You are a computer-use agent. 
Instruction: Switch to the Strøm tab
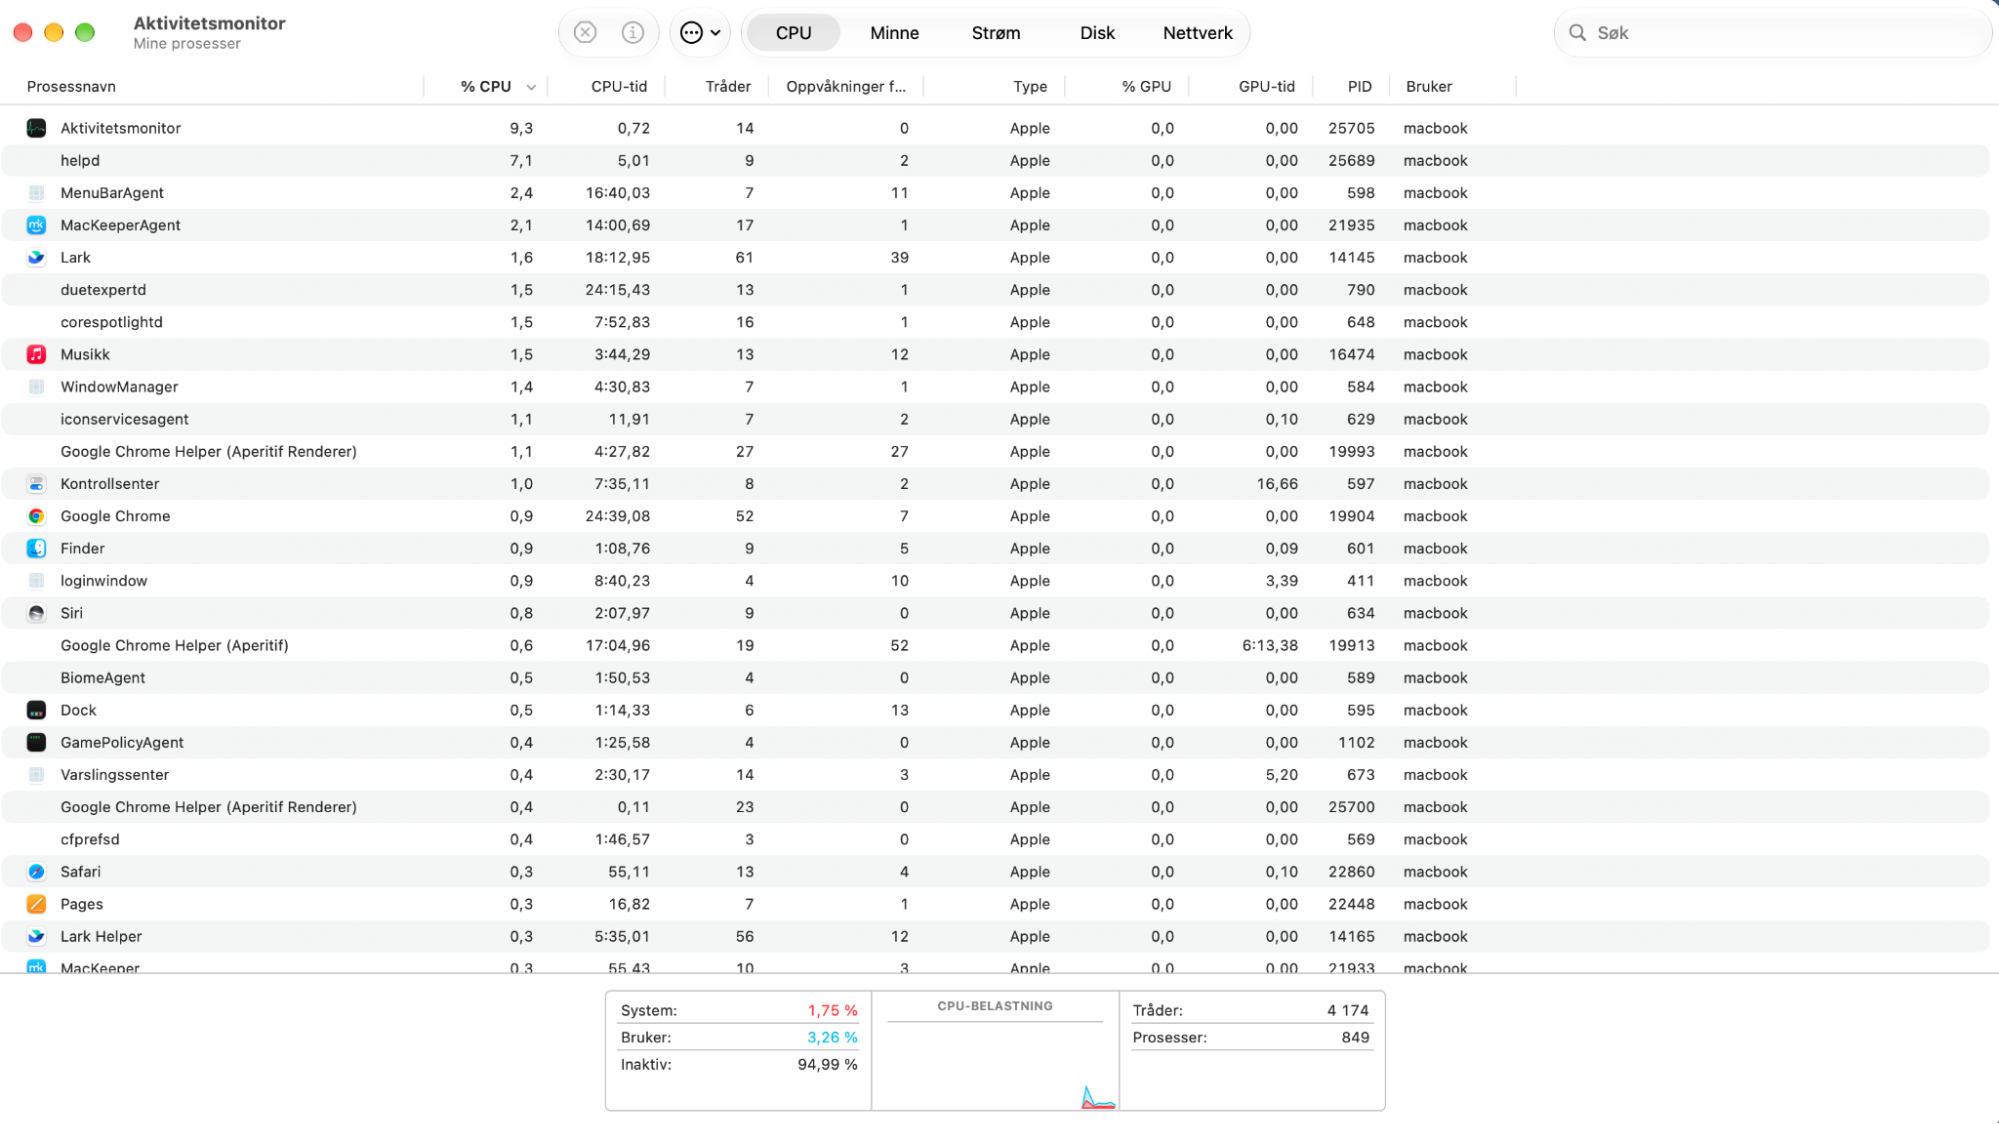(x=996, y=33)
